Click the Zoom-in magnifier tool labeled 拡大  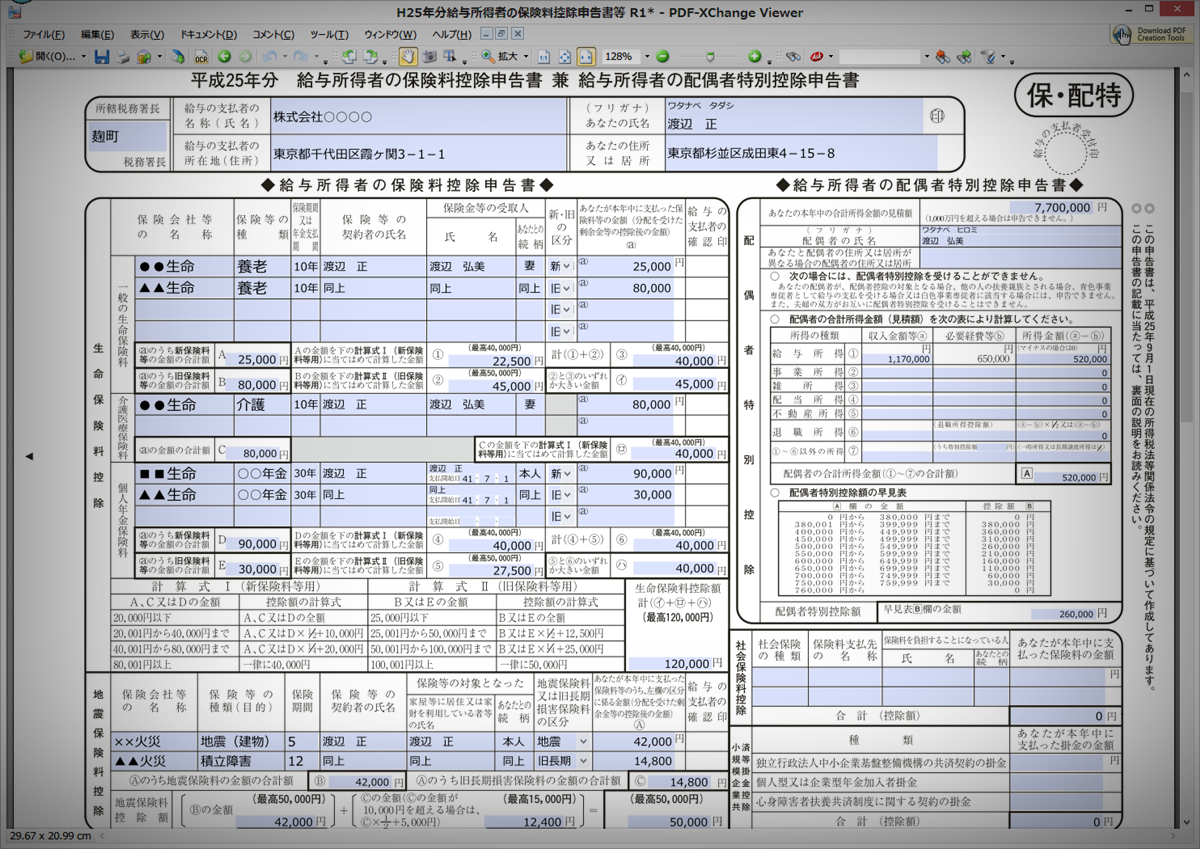pos(498,56)
